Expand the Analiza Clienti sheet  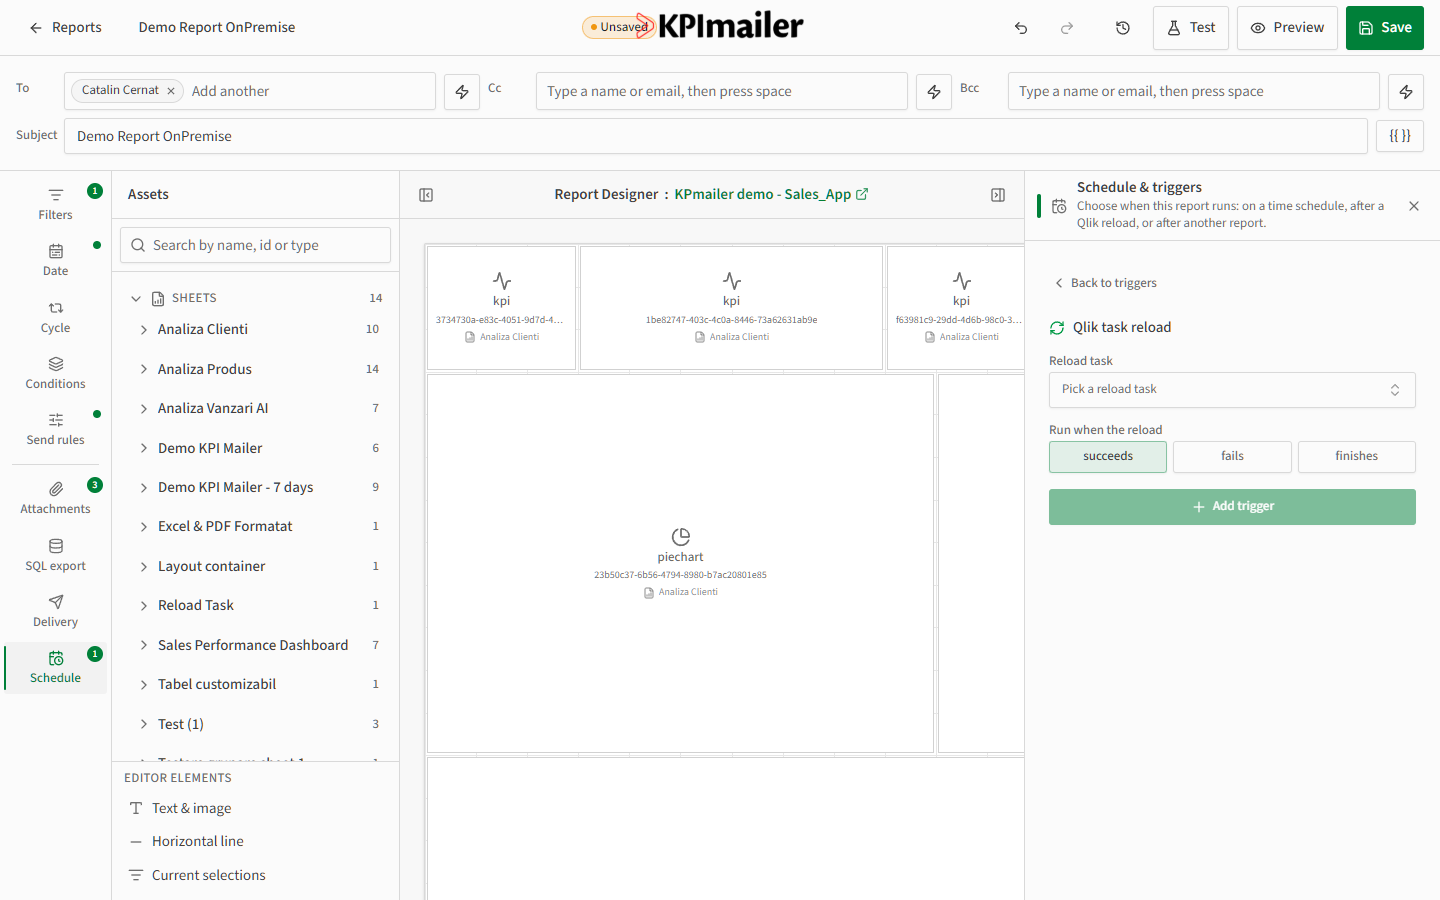click(x=144, y=330)
